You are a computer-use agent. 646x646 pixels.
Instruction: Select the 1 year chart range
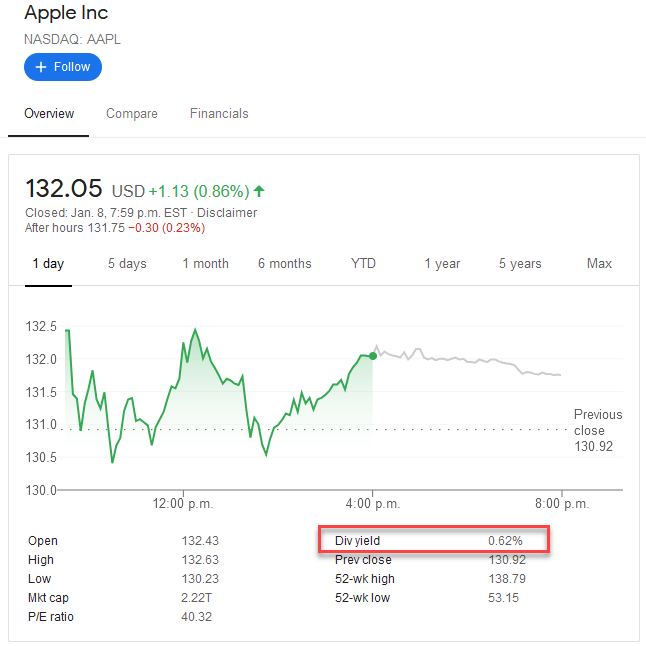(x=442, y=264)
